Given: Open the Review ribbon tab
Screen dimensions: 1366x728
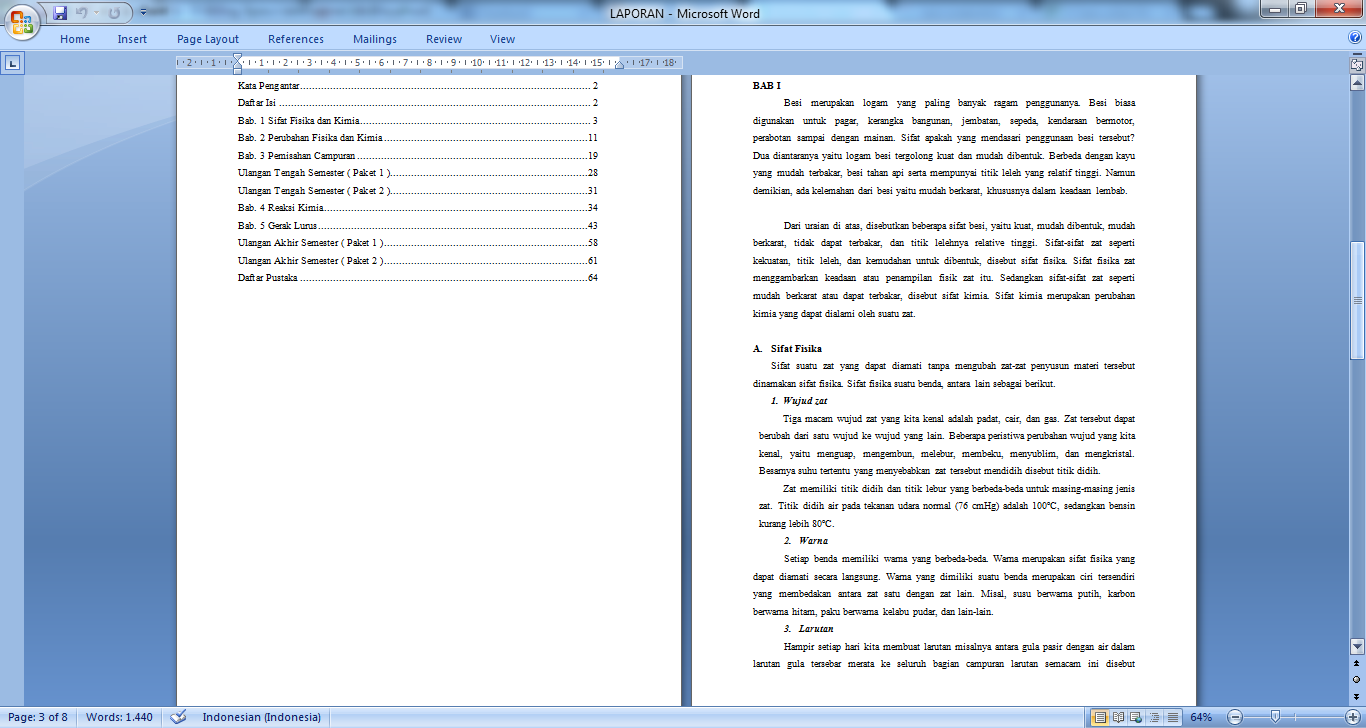Looking at the screenshot, I should tap(444, 39).
